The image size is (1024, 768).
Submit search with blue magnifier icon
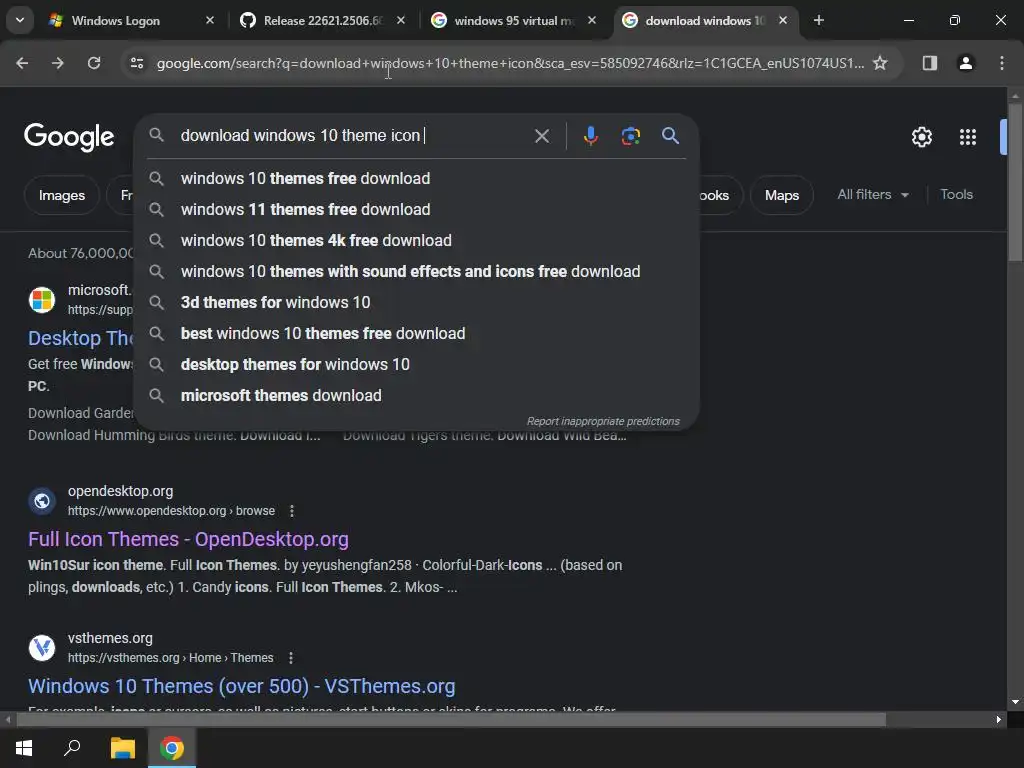670,136
